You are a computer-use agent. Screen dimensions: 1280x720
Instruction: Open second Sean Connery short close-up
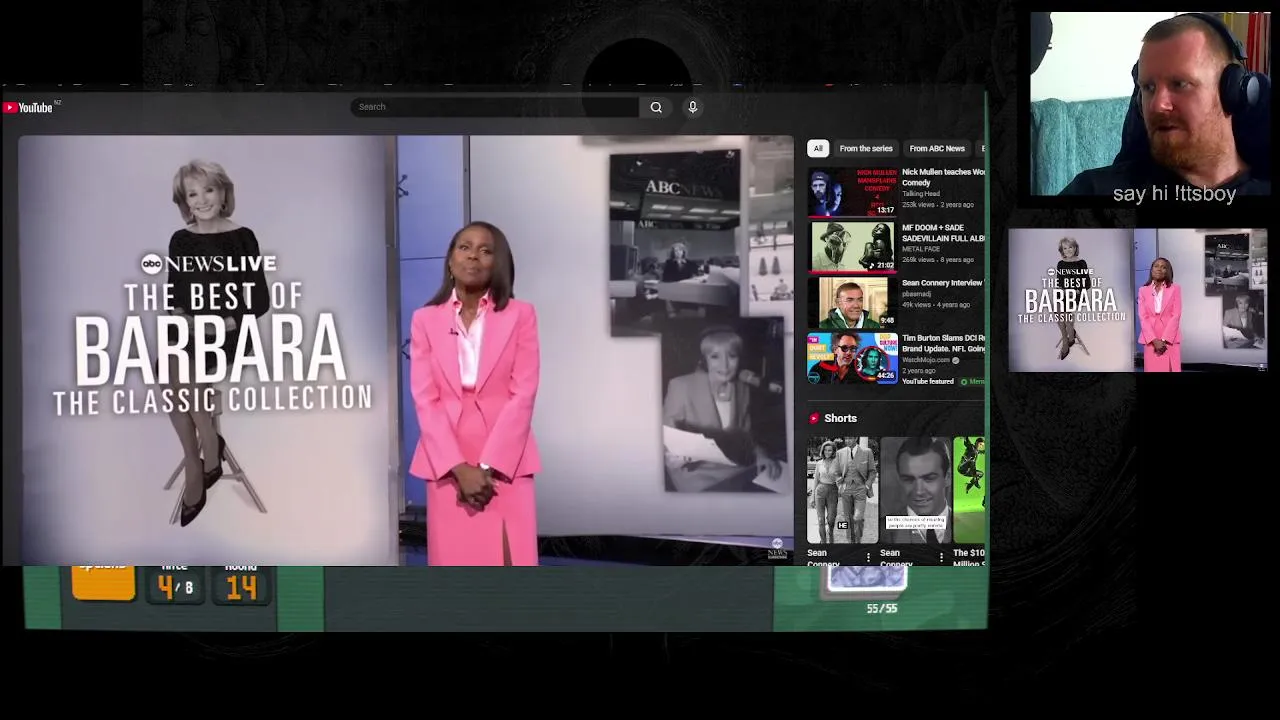917,490
